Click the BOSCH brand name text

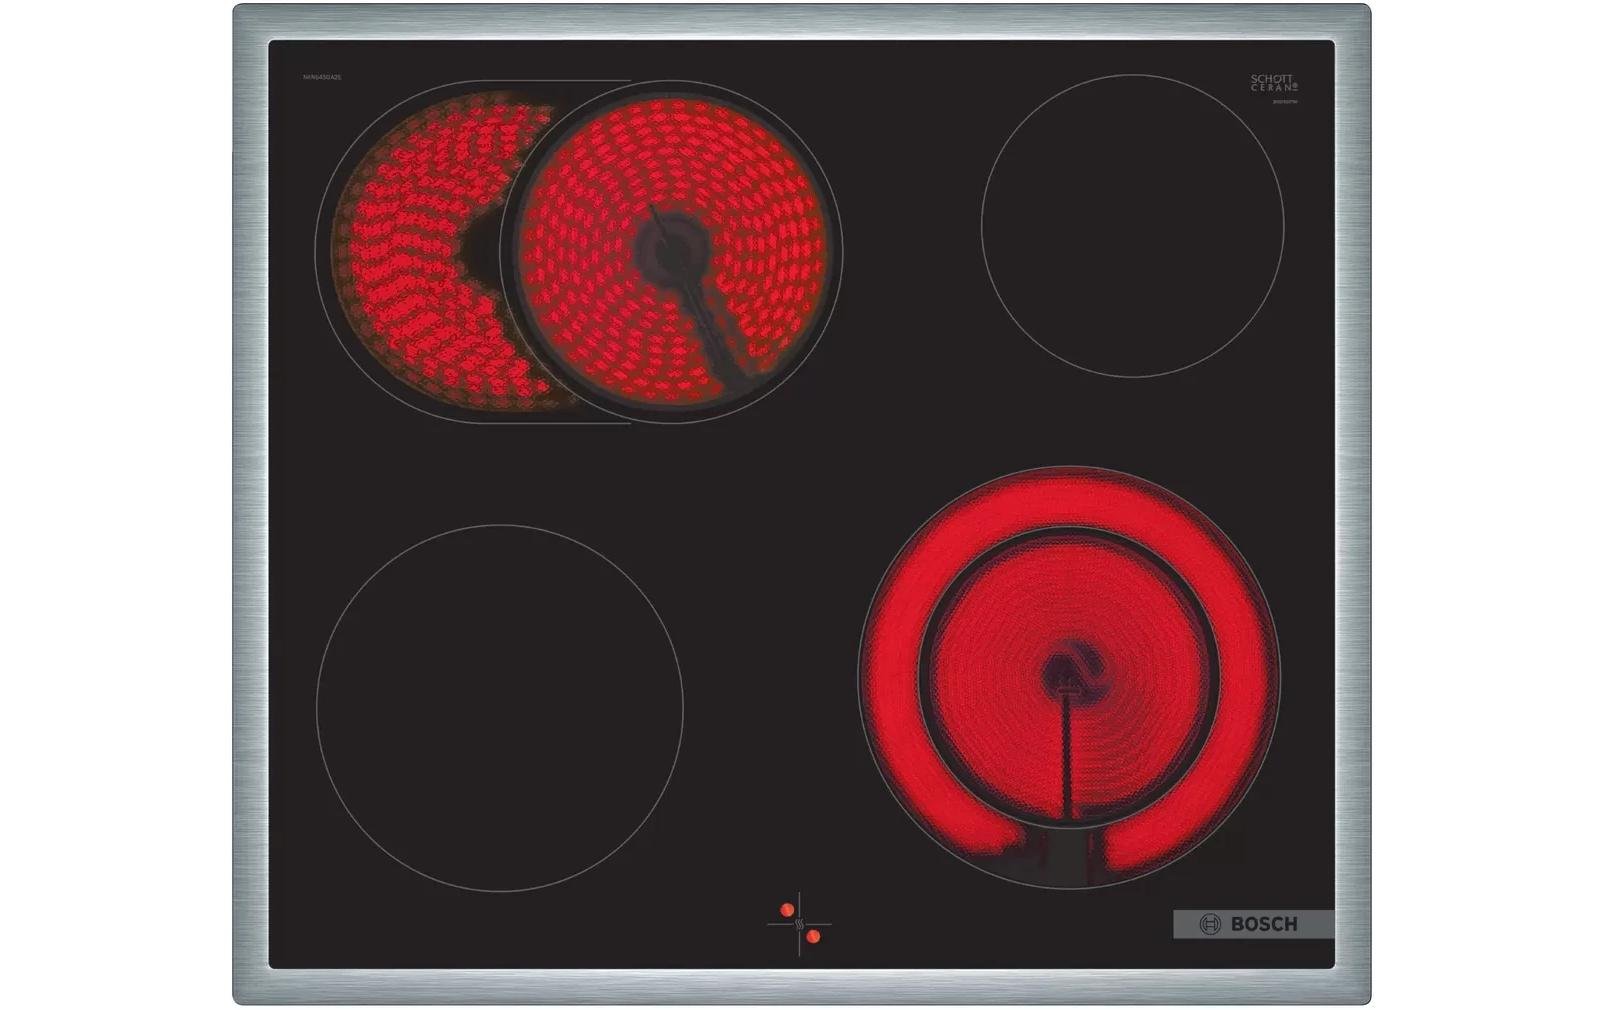coord(1263,924)
